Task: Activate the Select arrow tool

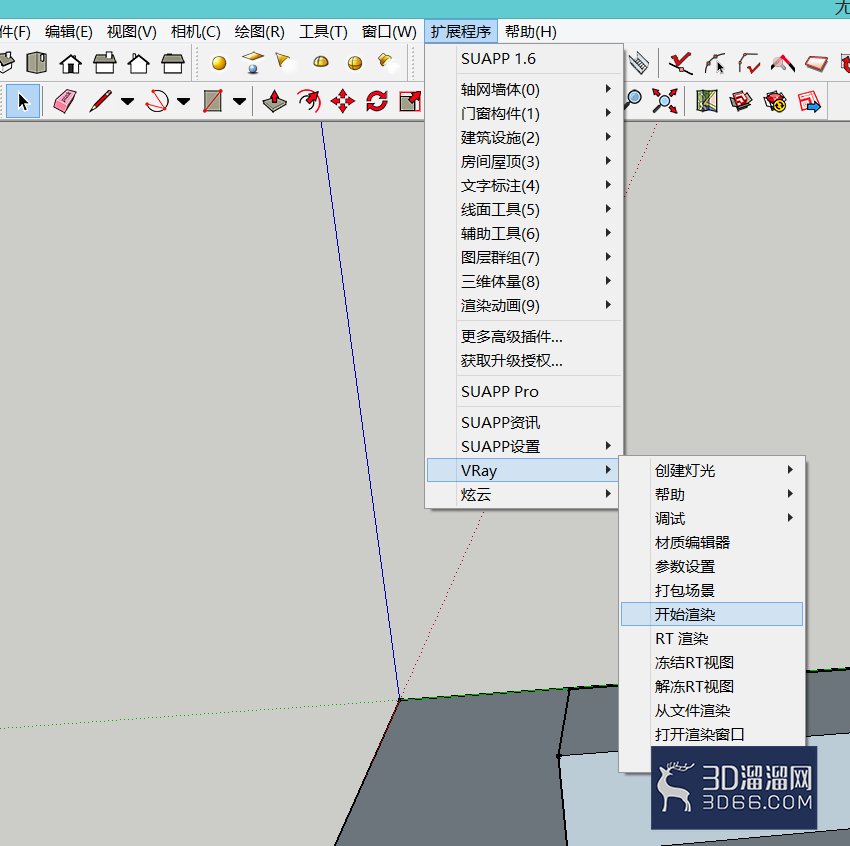Action: tap(22, 101)
